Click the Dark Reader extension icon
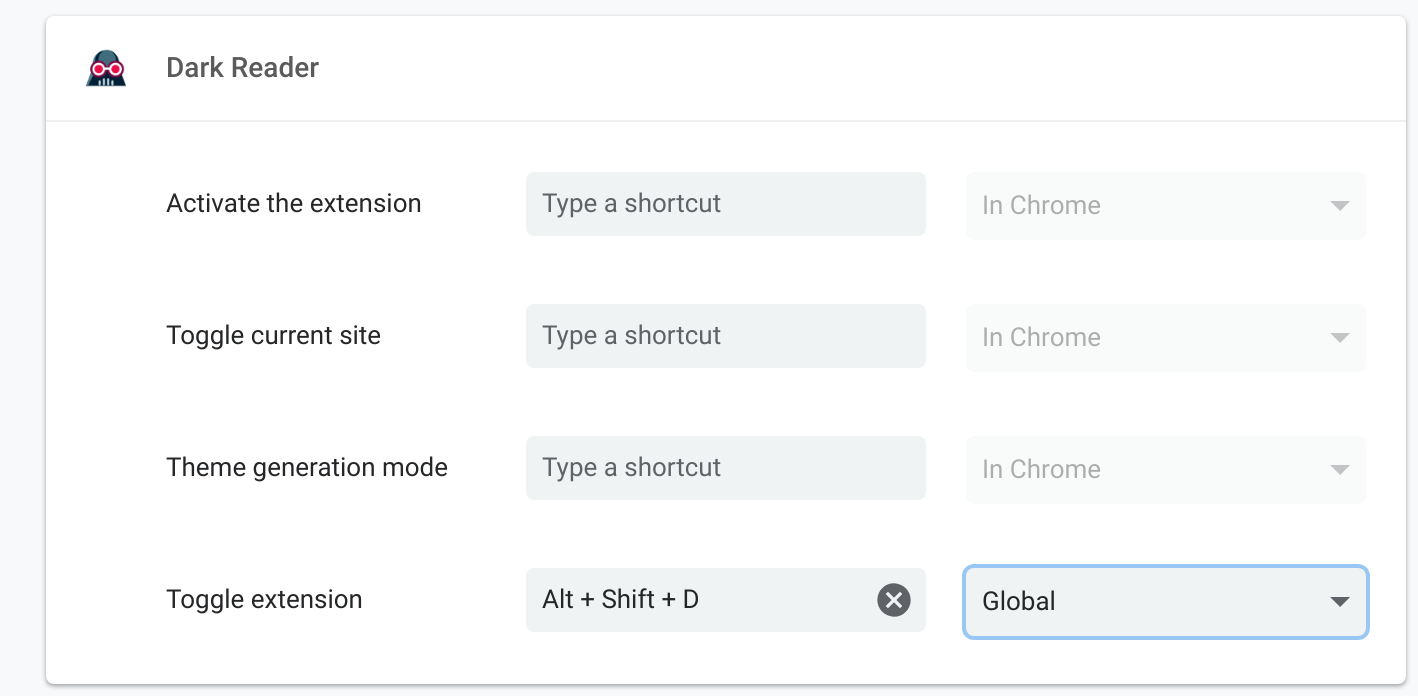 [x=105, y=67]
